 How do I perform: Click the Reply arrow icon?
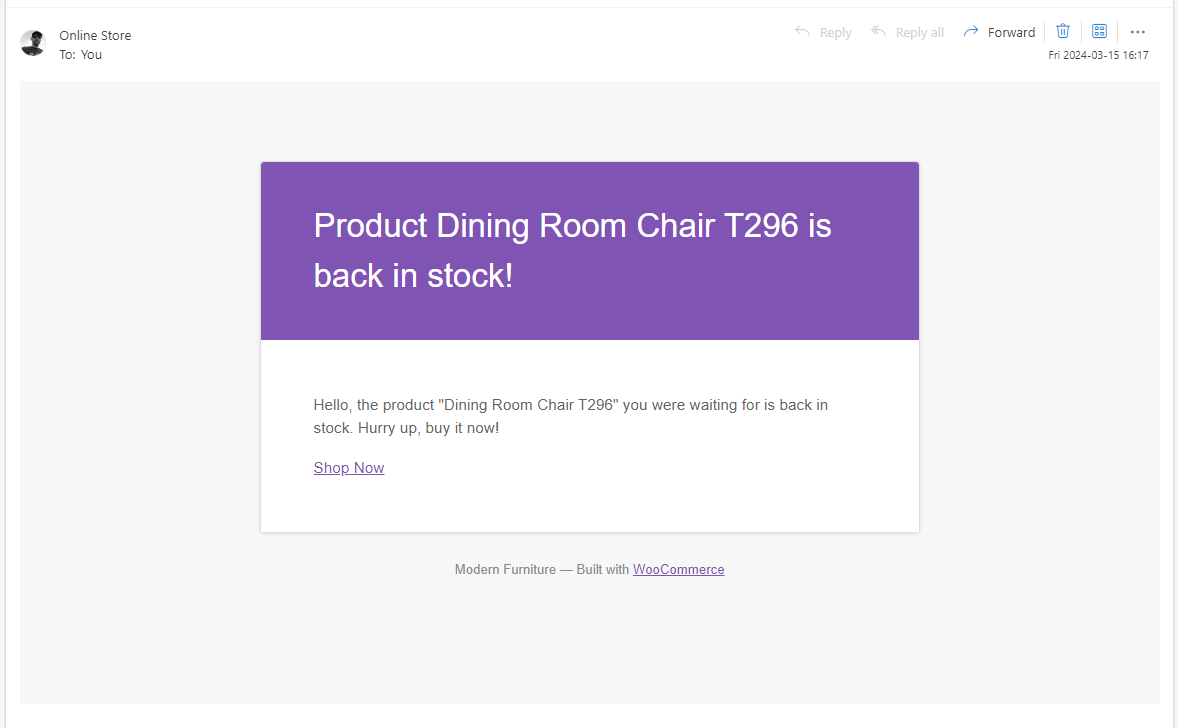tap(802, 32)
